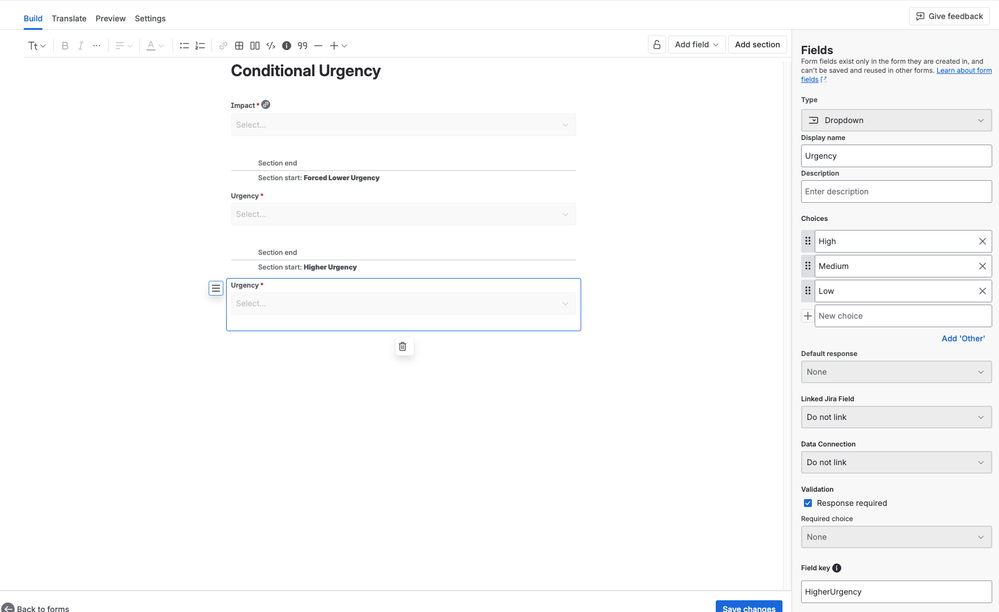Insert a table

239,46
